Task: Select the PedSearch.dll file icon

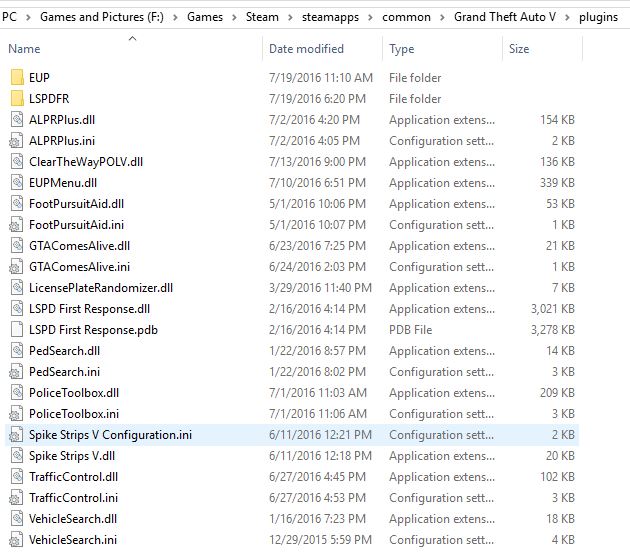Action: (x=16, y=351)
